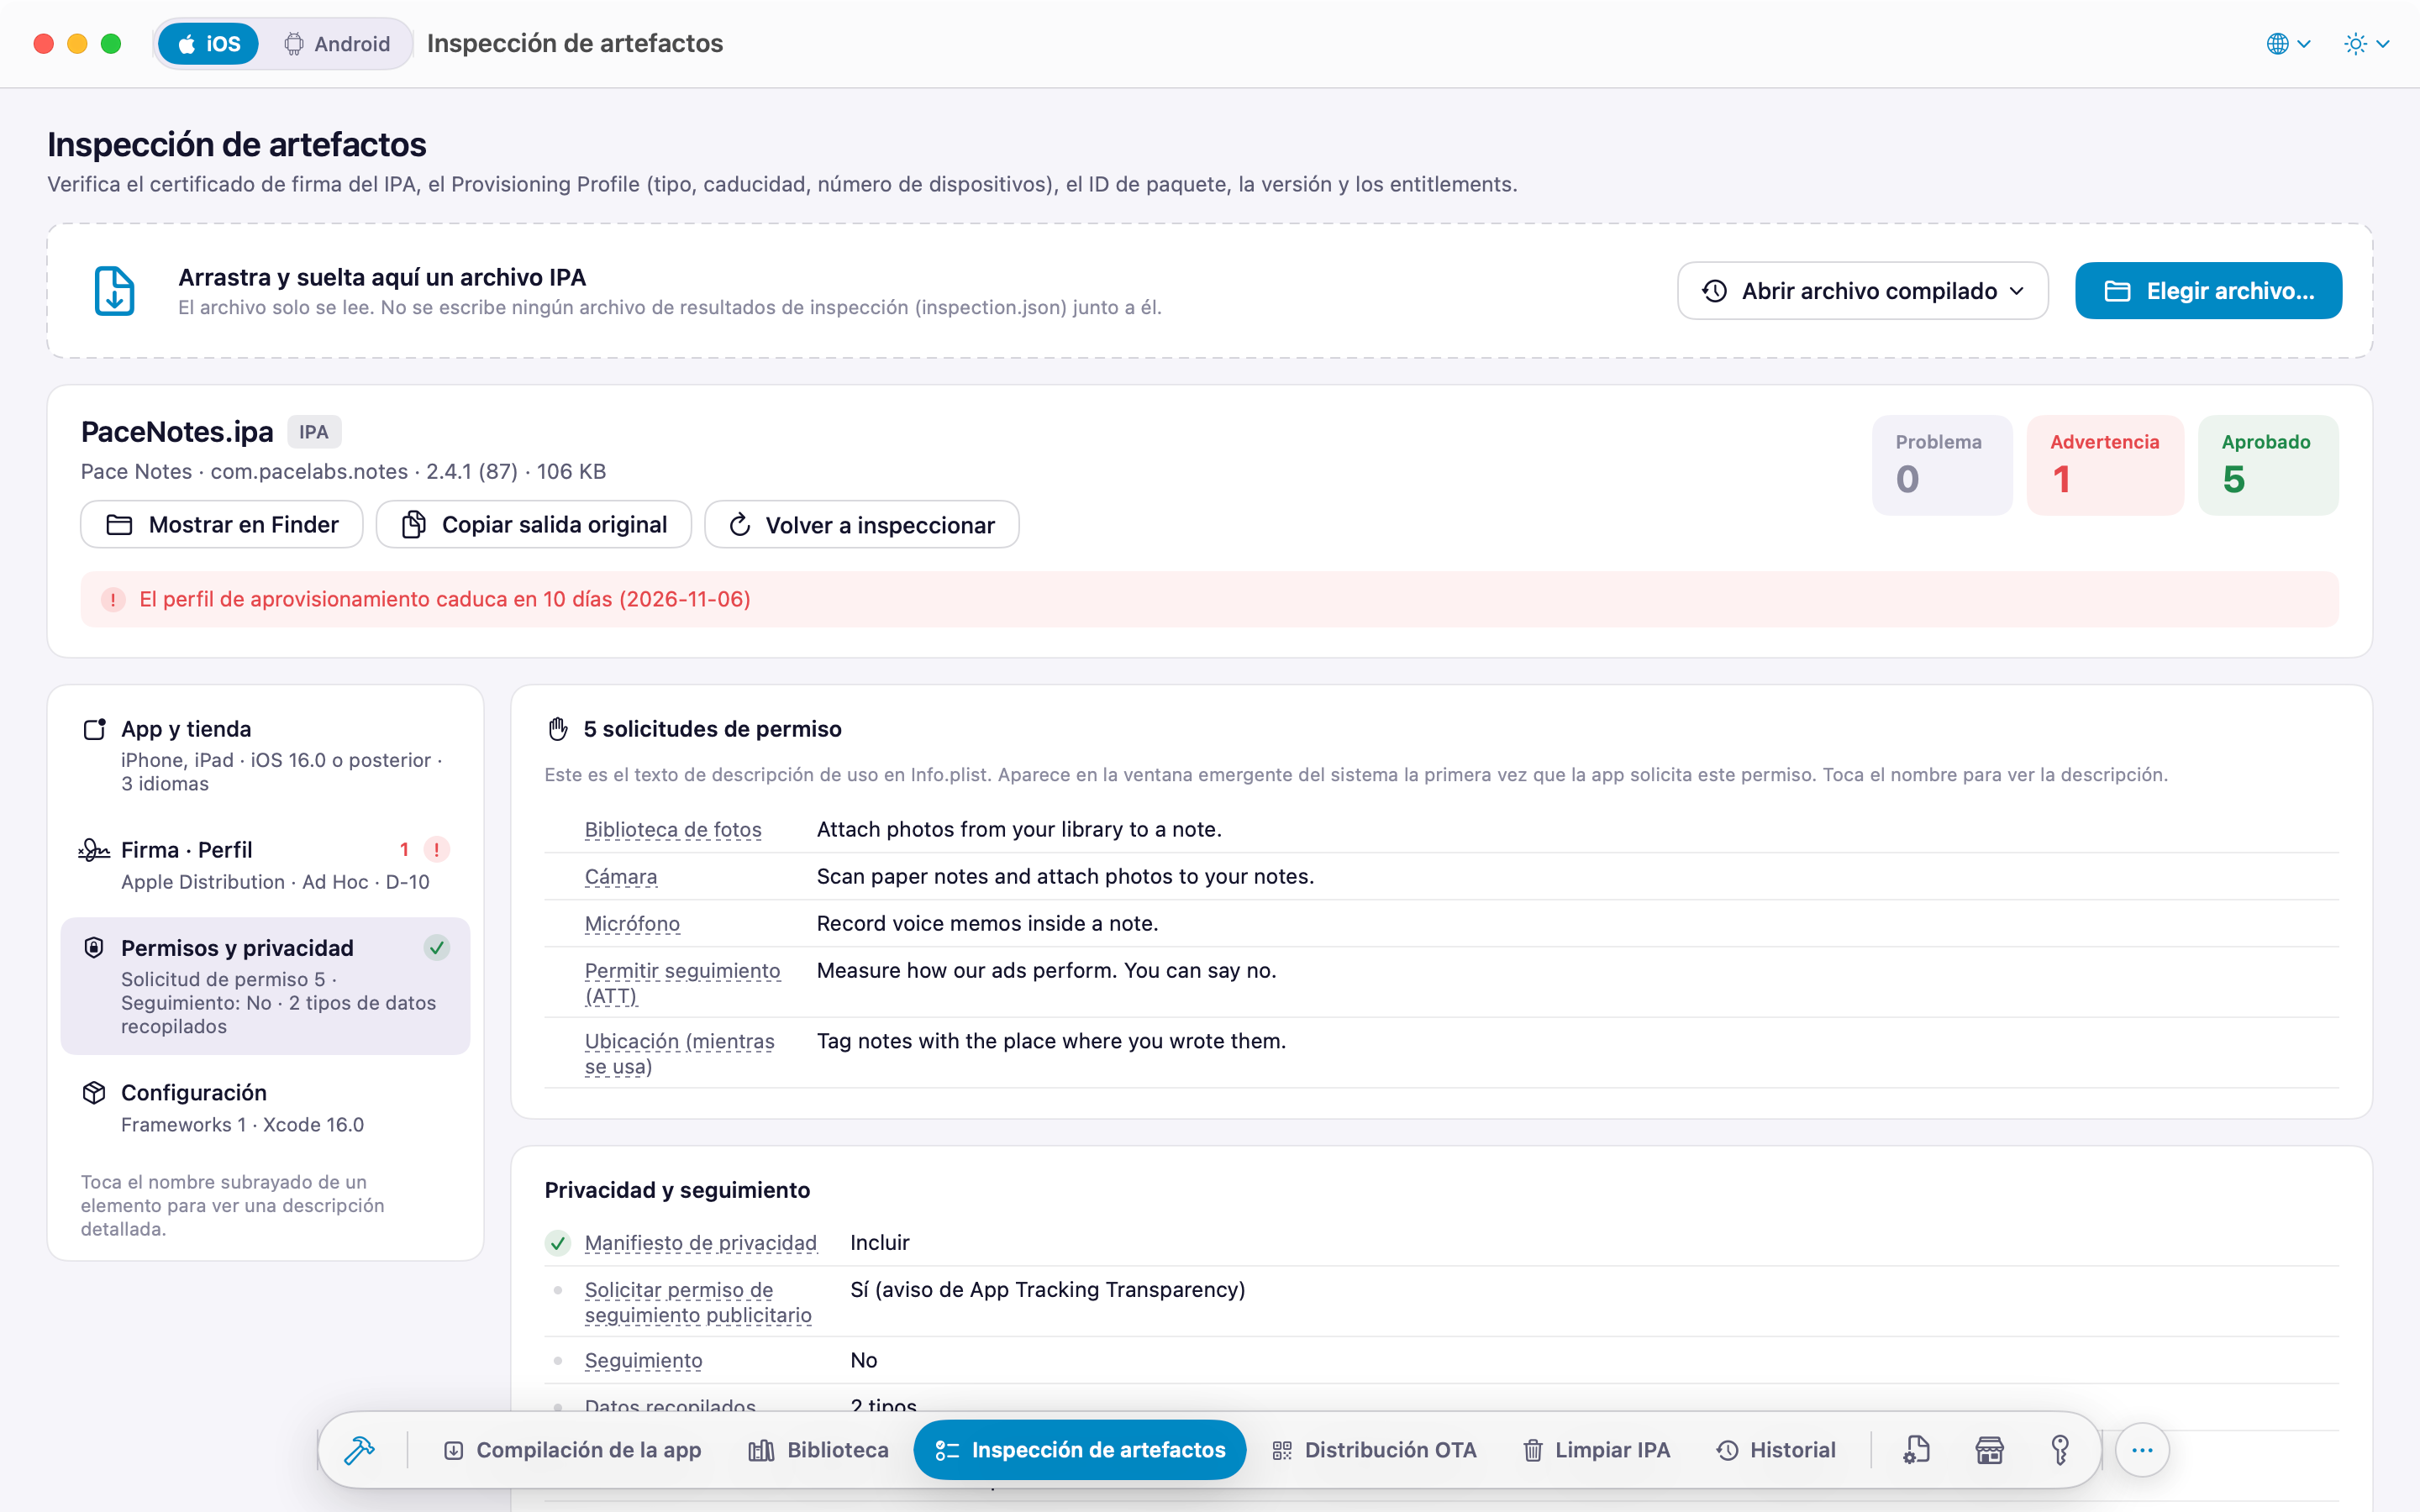Click Mostrar en Finder button
2420x1512 pixels.
point(222,524)
